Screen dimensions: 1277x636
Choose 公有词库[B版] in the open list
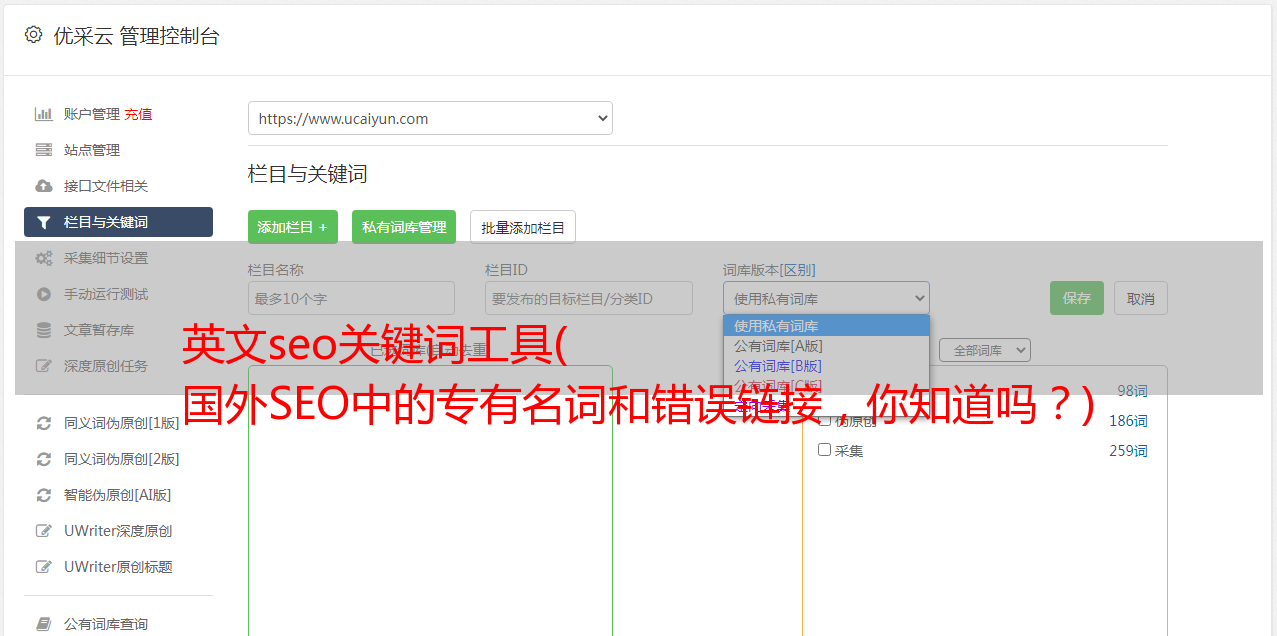[x=826, y=366]
